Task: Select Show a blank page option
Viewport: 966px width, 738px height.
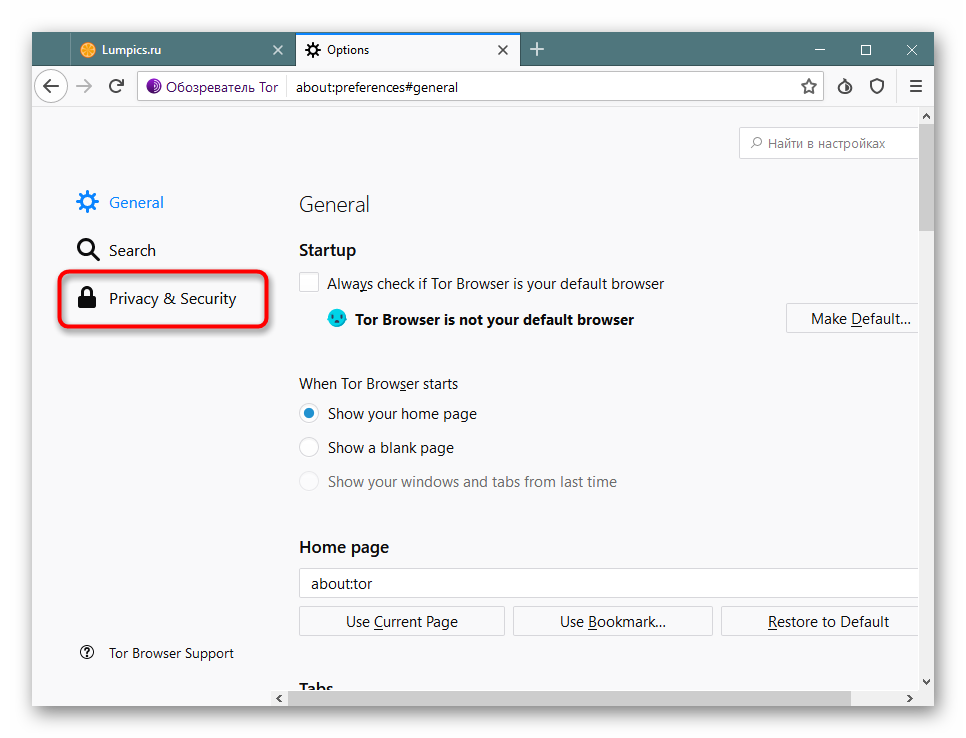Action: (310, 448)
